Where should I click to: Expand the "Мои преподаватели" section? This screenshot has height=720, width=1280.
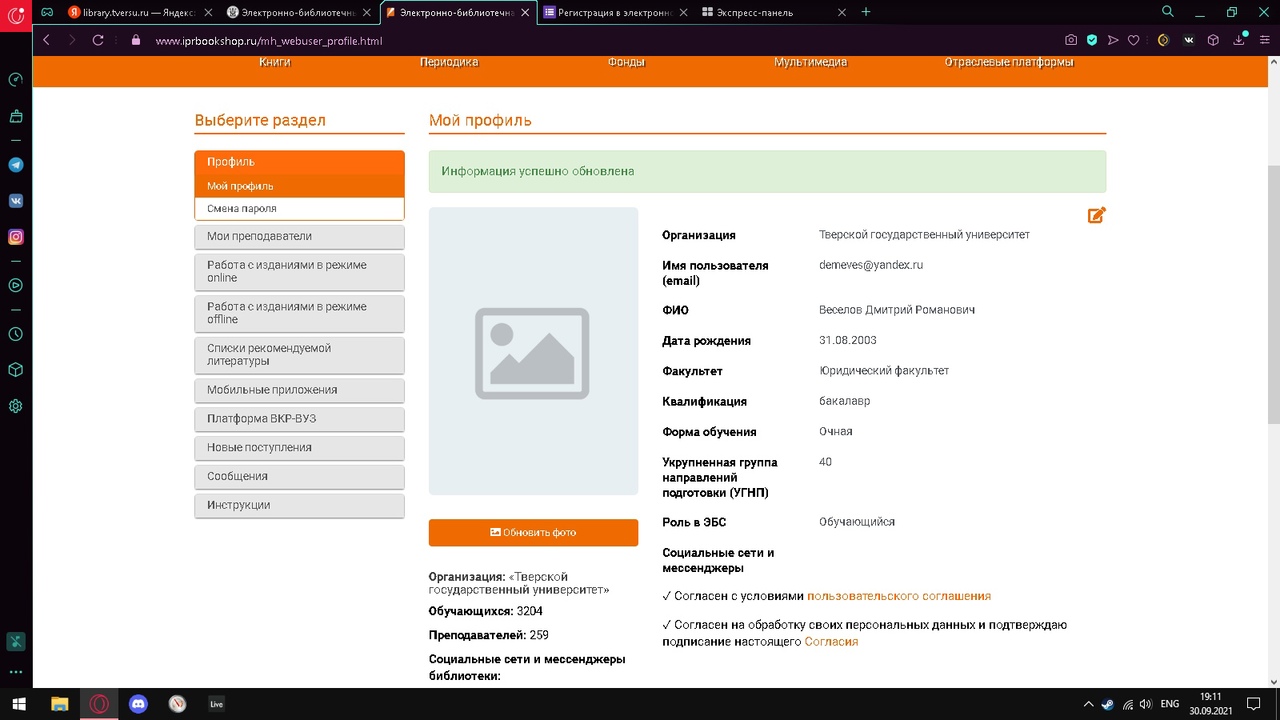[x=299, y=237]
